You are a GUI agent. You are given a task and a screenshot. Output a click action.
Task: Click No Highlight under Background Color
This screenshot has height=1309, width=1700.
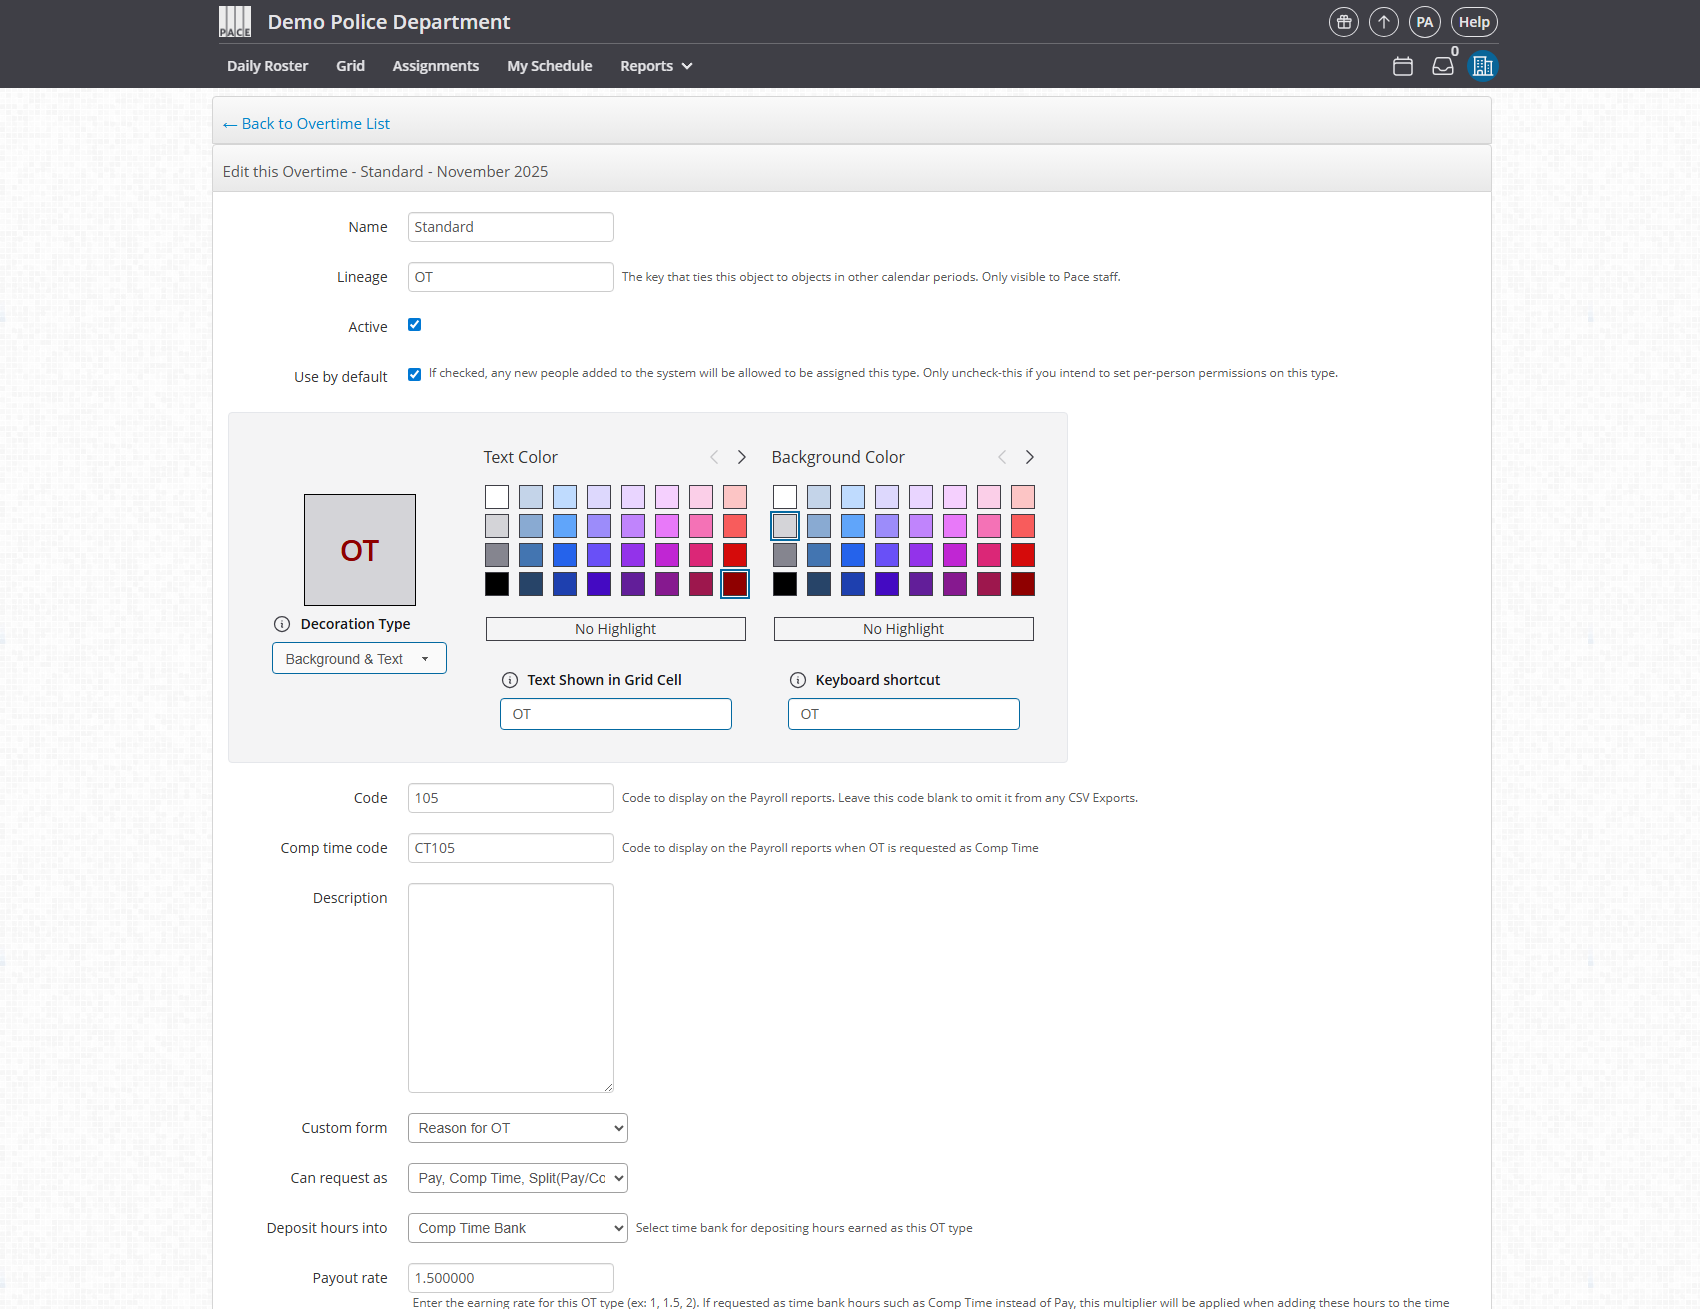pos(903,629)
